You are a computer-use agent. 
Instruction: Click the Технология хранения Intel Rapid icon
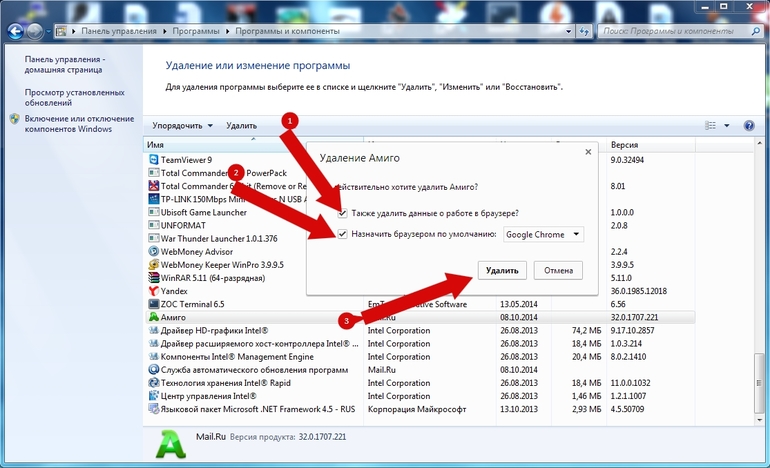154,383
